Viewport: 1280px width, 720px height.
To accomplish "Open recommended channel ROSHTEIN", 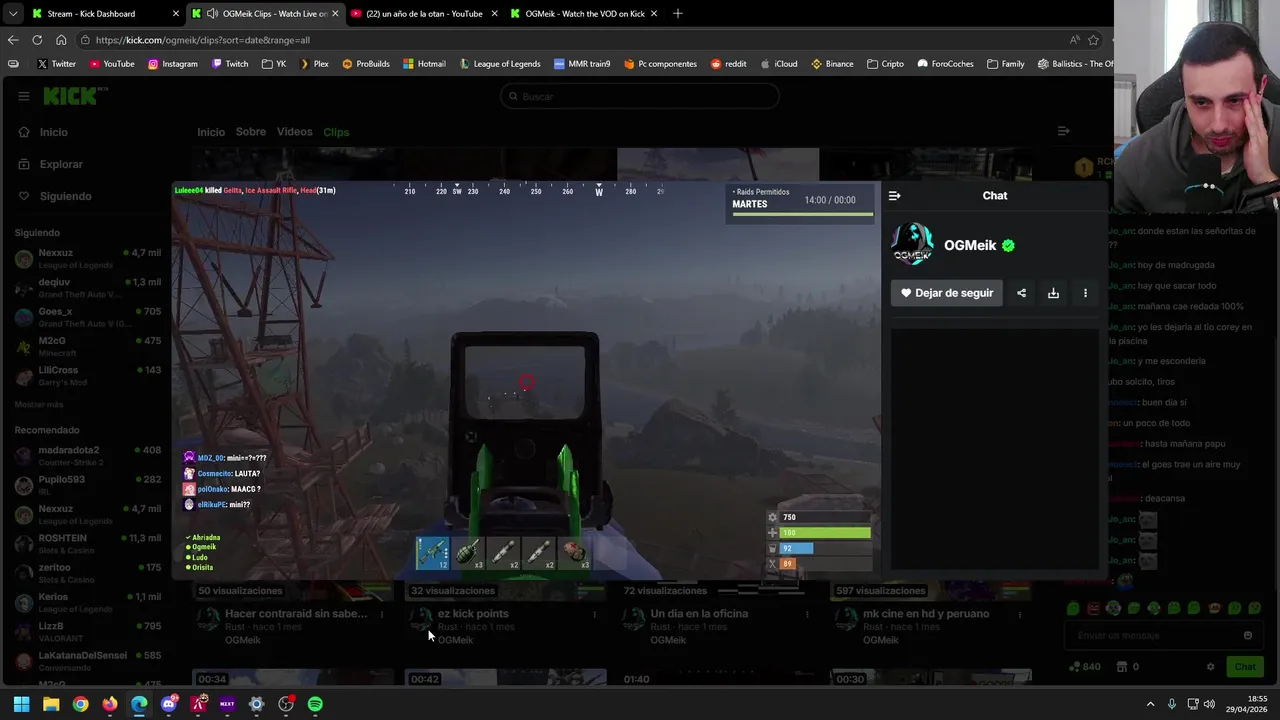I will click(x=88, y=543).
